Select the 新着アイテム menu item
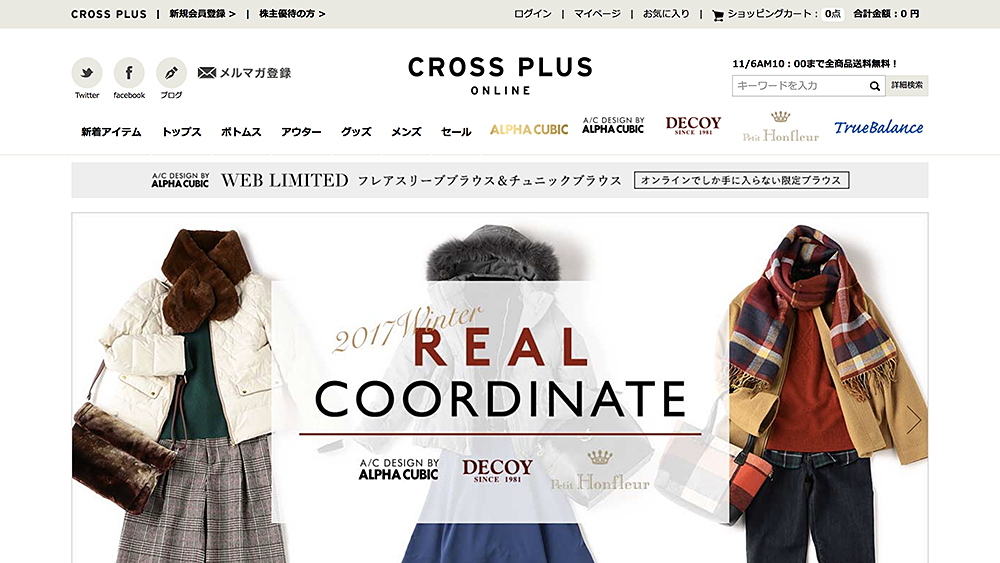 tap(111, 132)
